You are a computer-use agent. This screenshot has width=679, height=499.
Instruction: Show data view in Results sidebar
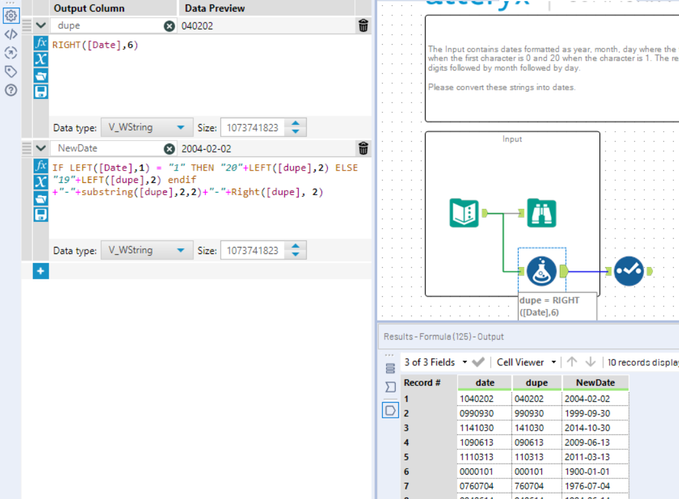390,410
